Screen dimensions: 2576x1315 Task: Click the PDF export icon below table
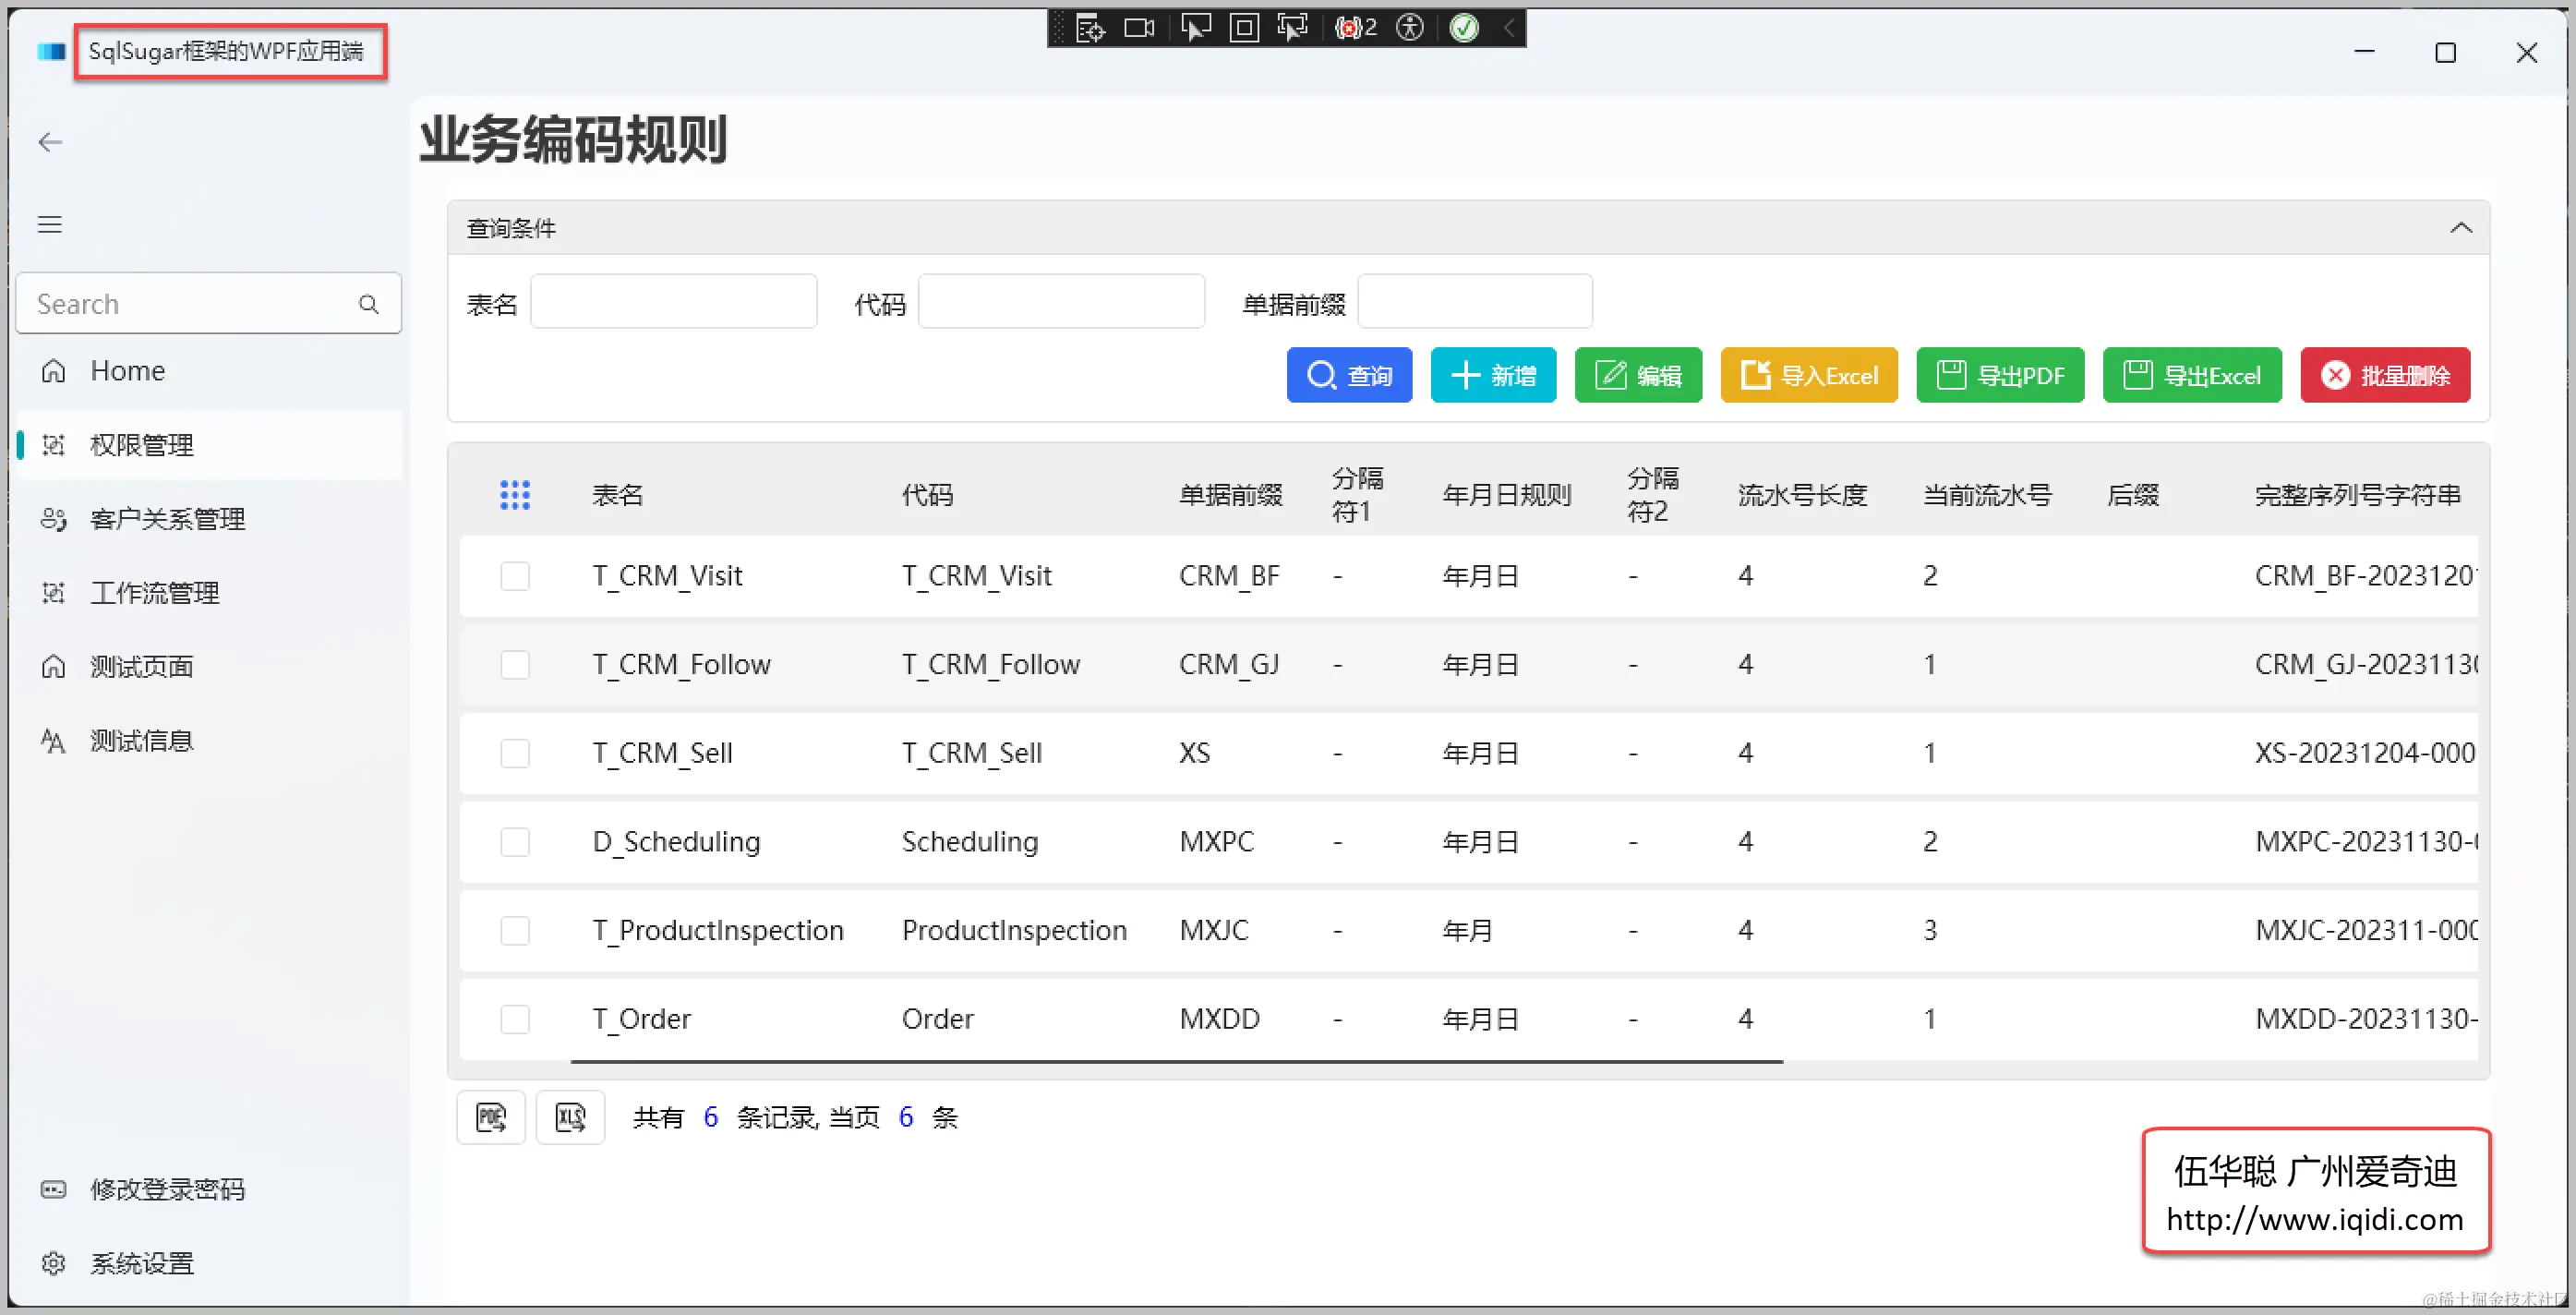click(491, 1117)
